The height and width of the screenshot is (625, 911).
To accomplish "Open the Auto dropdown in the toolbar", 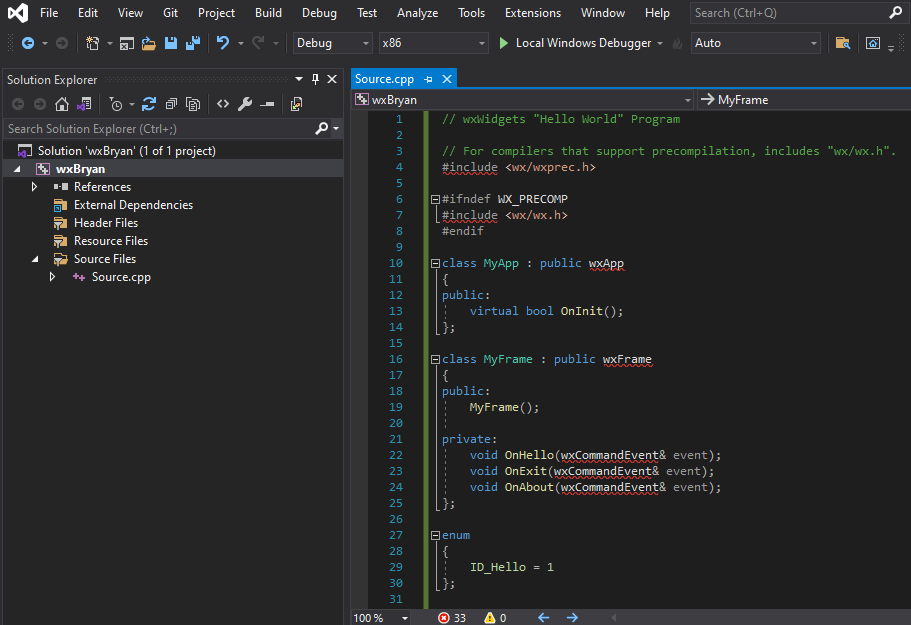I will pos(755,43).
